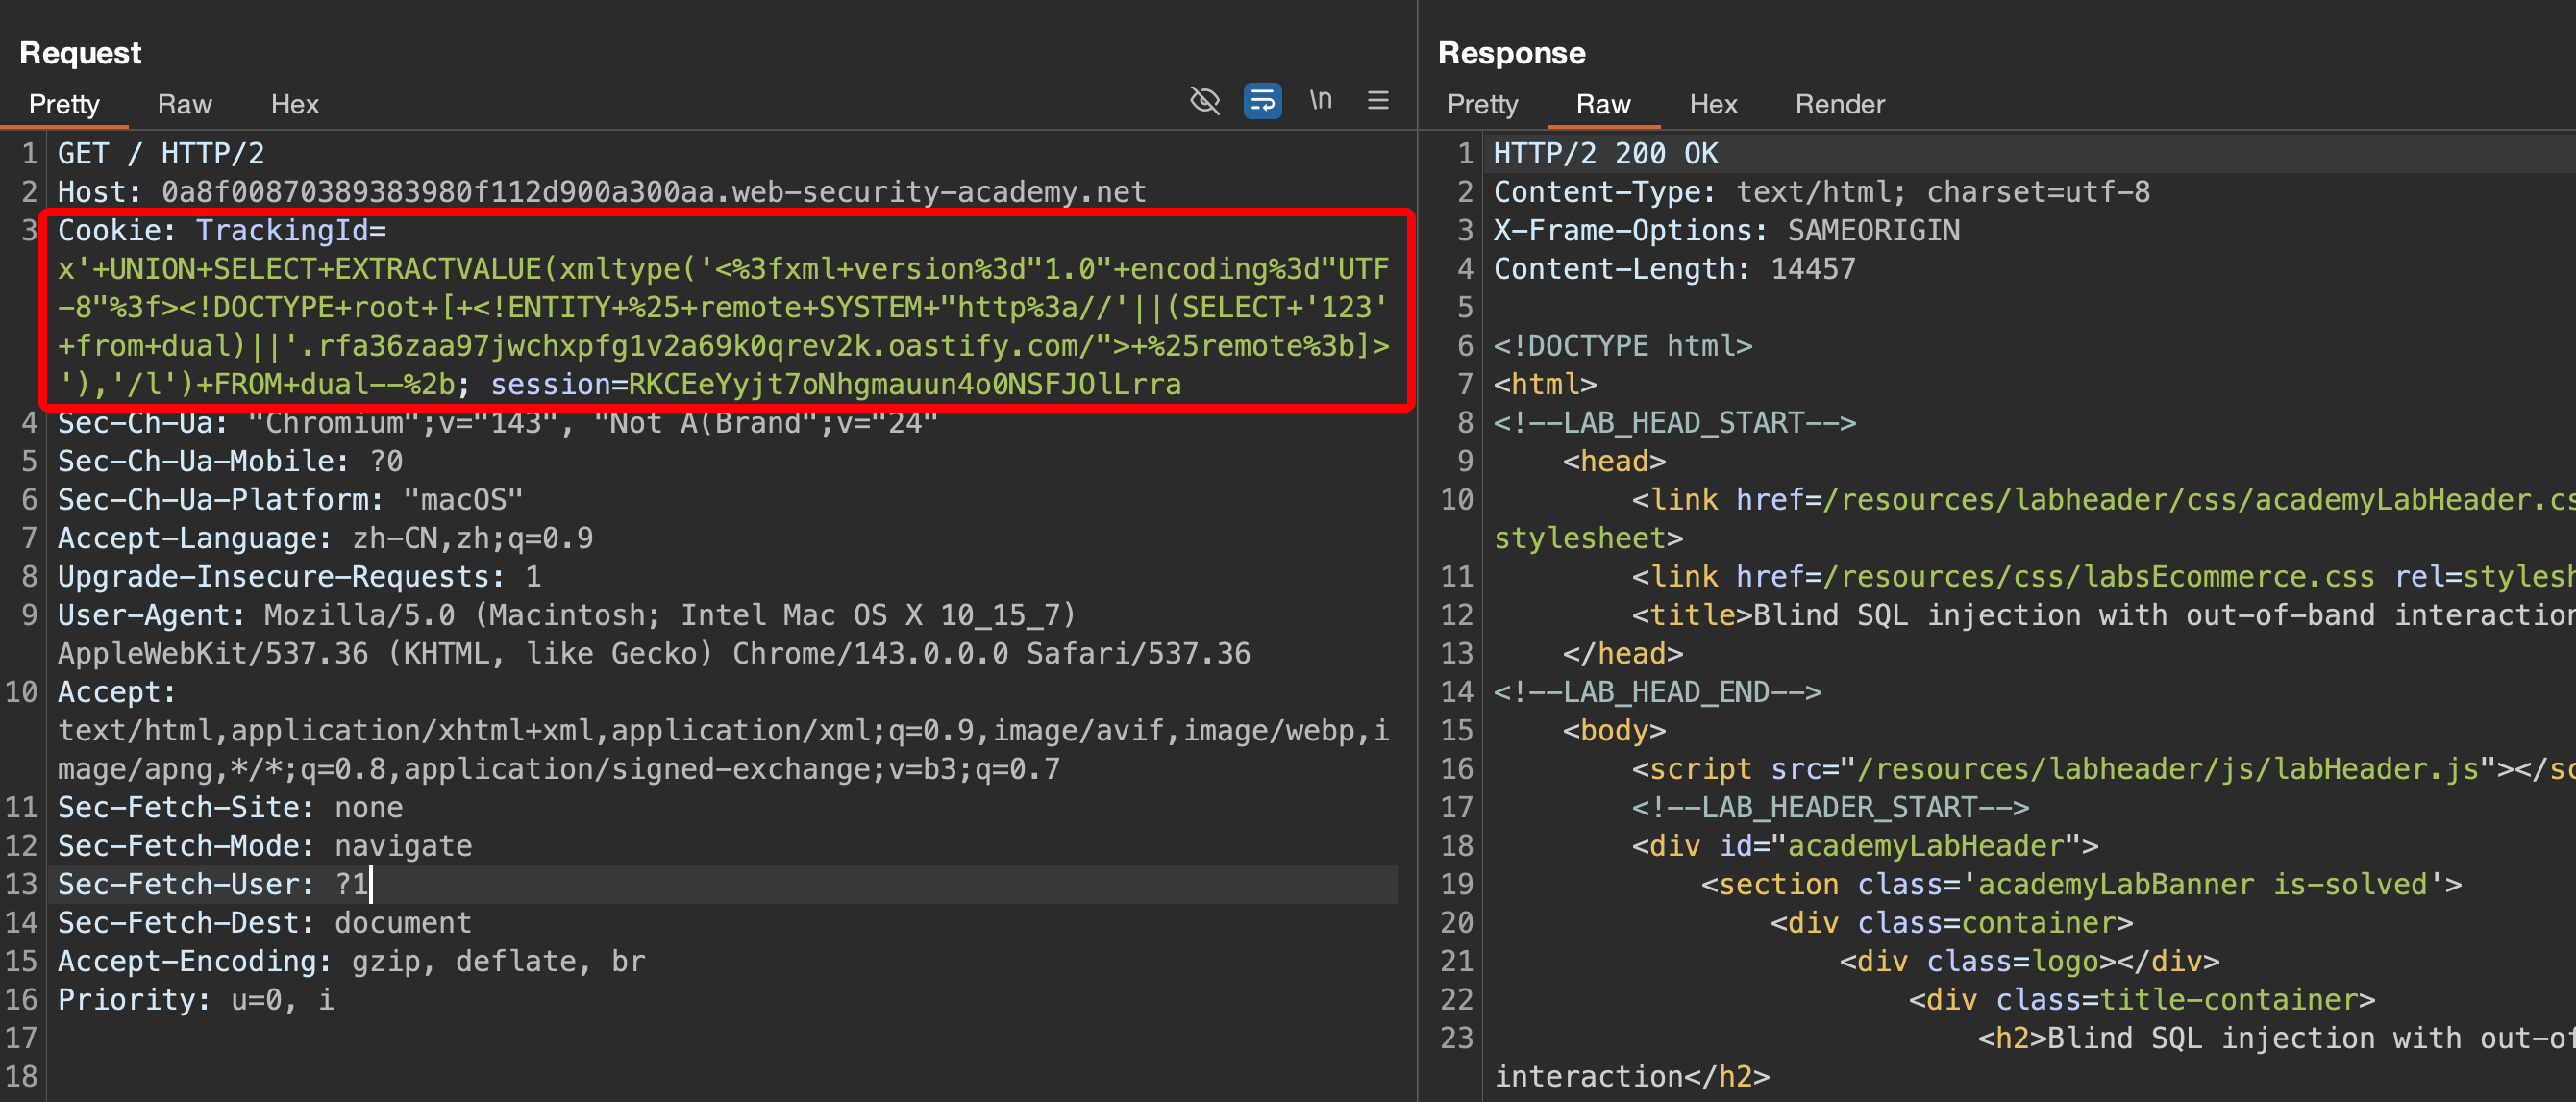Open the Response Hex tab
This screenshot has height=1102, width=2576.
click(x=1713, y=104)
